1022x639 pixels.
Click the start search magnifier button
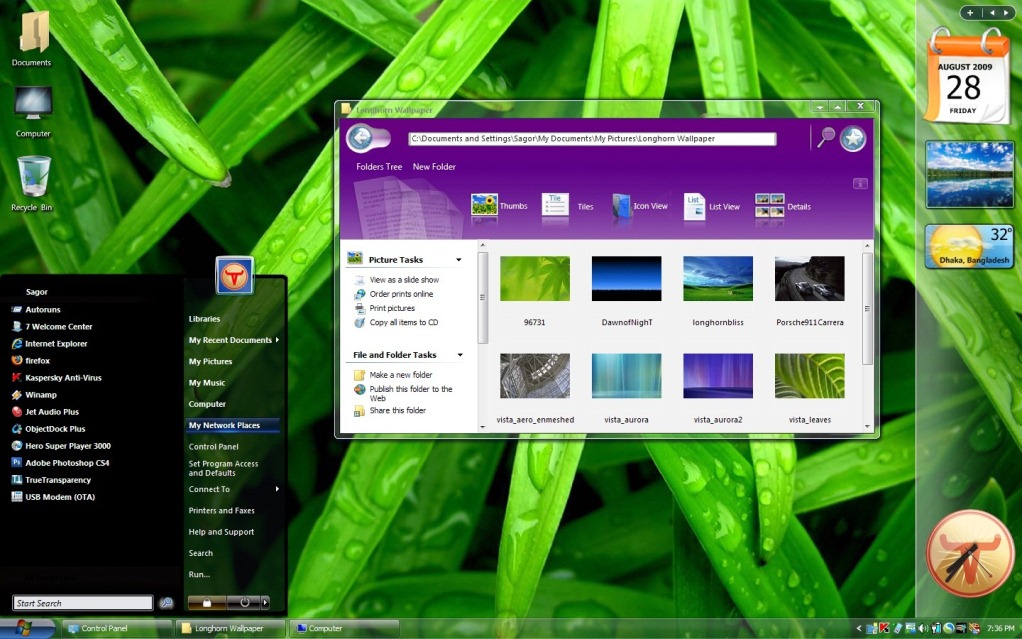point(166,602)
